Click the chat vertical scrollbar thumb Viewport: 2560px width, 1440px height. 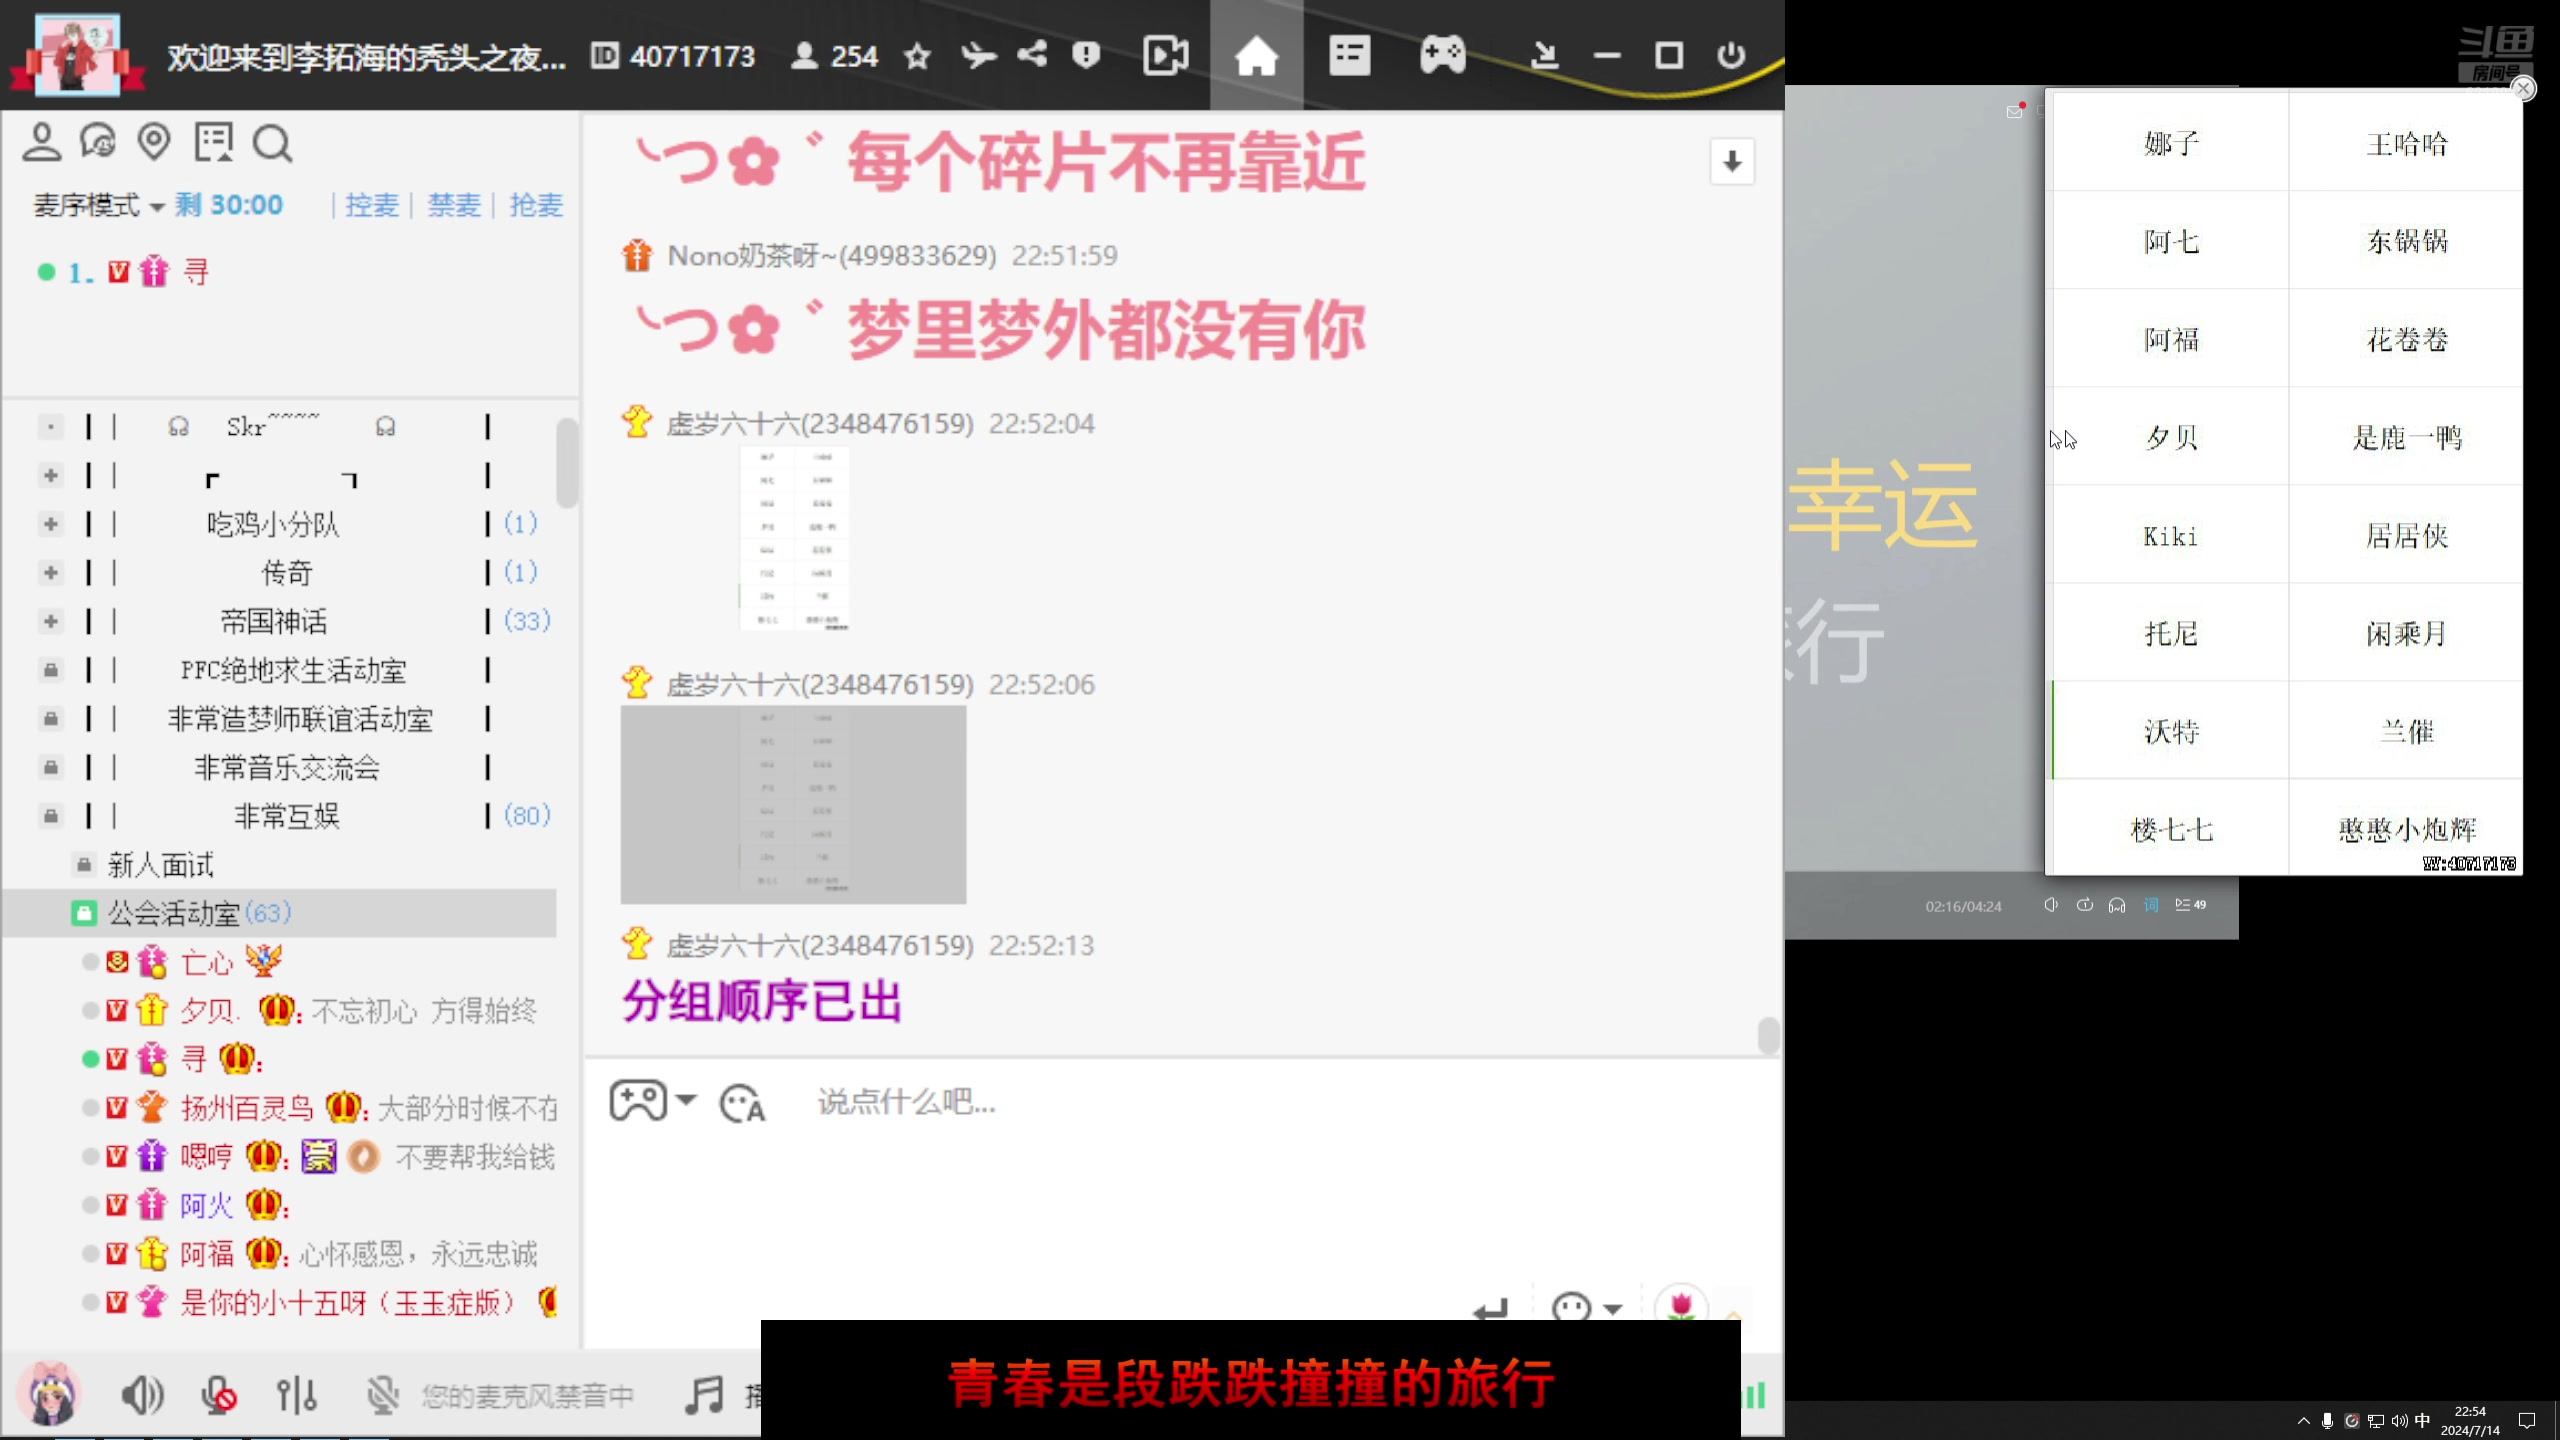click(1768, 1036)
